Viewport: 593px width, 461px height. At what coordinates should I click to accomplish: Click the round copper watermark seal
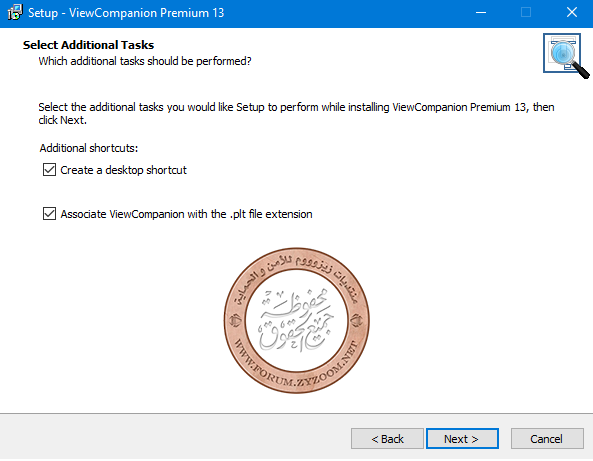[x=297, y=321]
